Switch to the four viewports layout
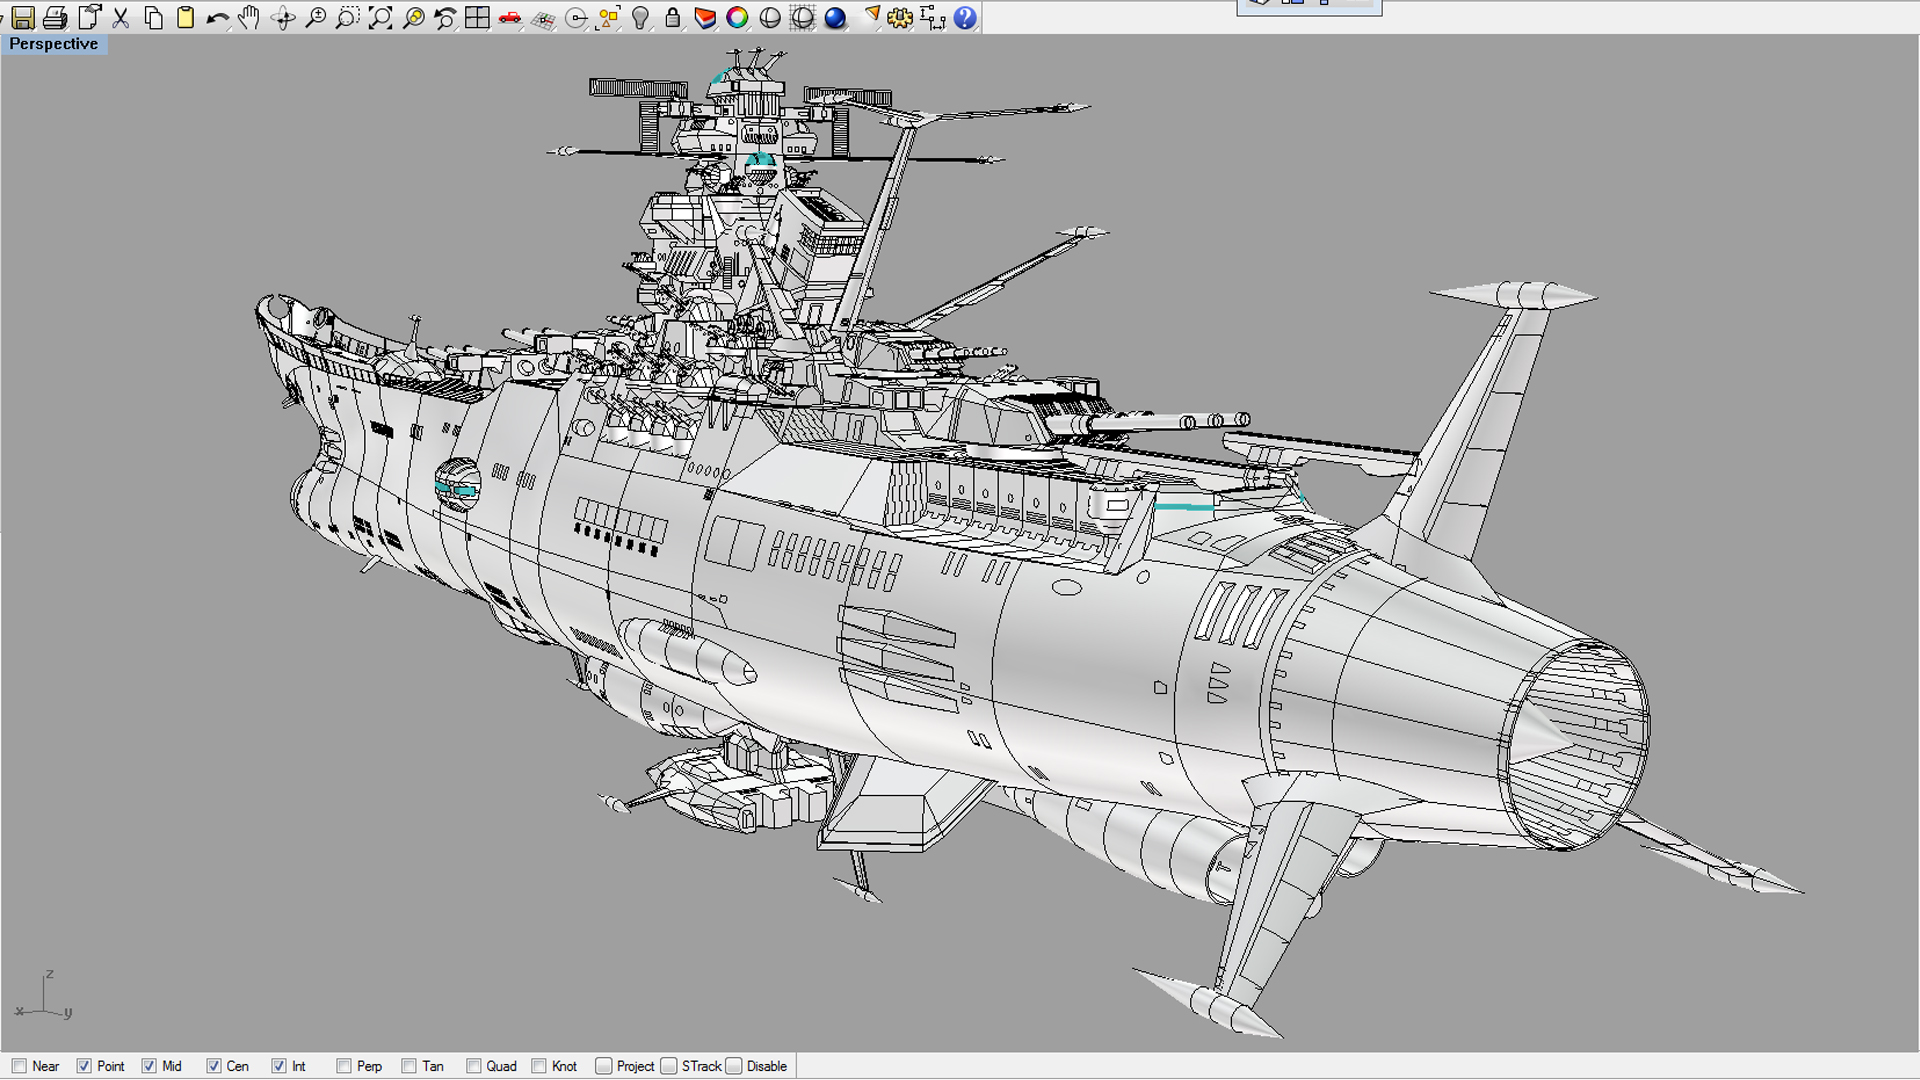The height and width of the screenshot is (1080, 1920). tap(477, 18)
